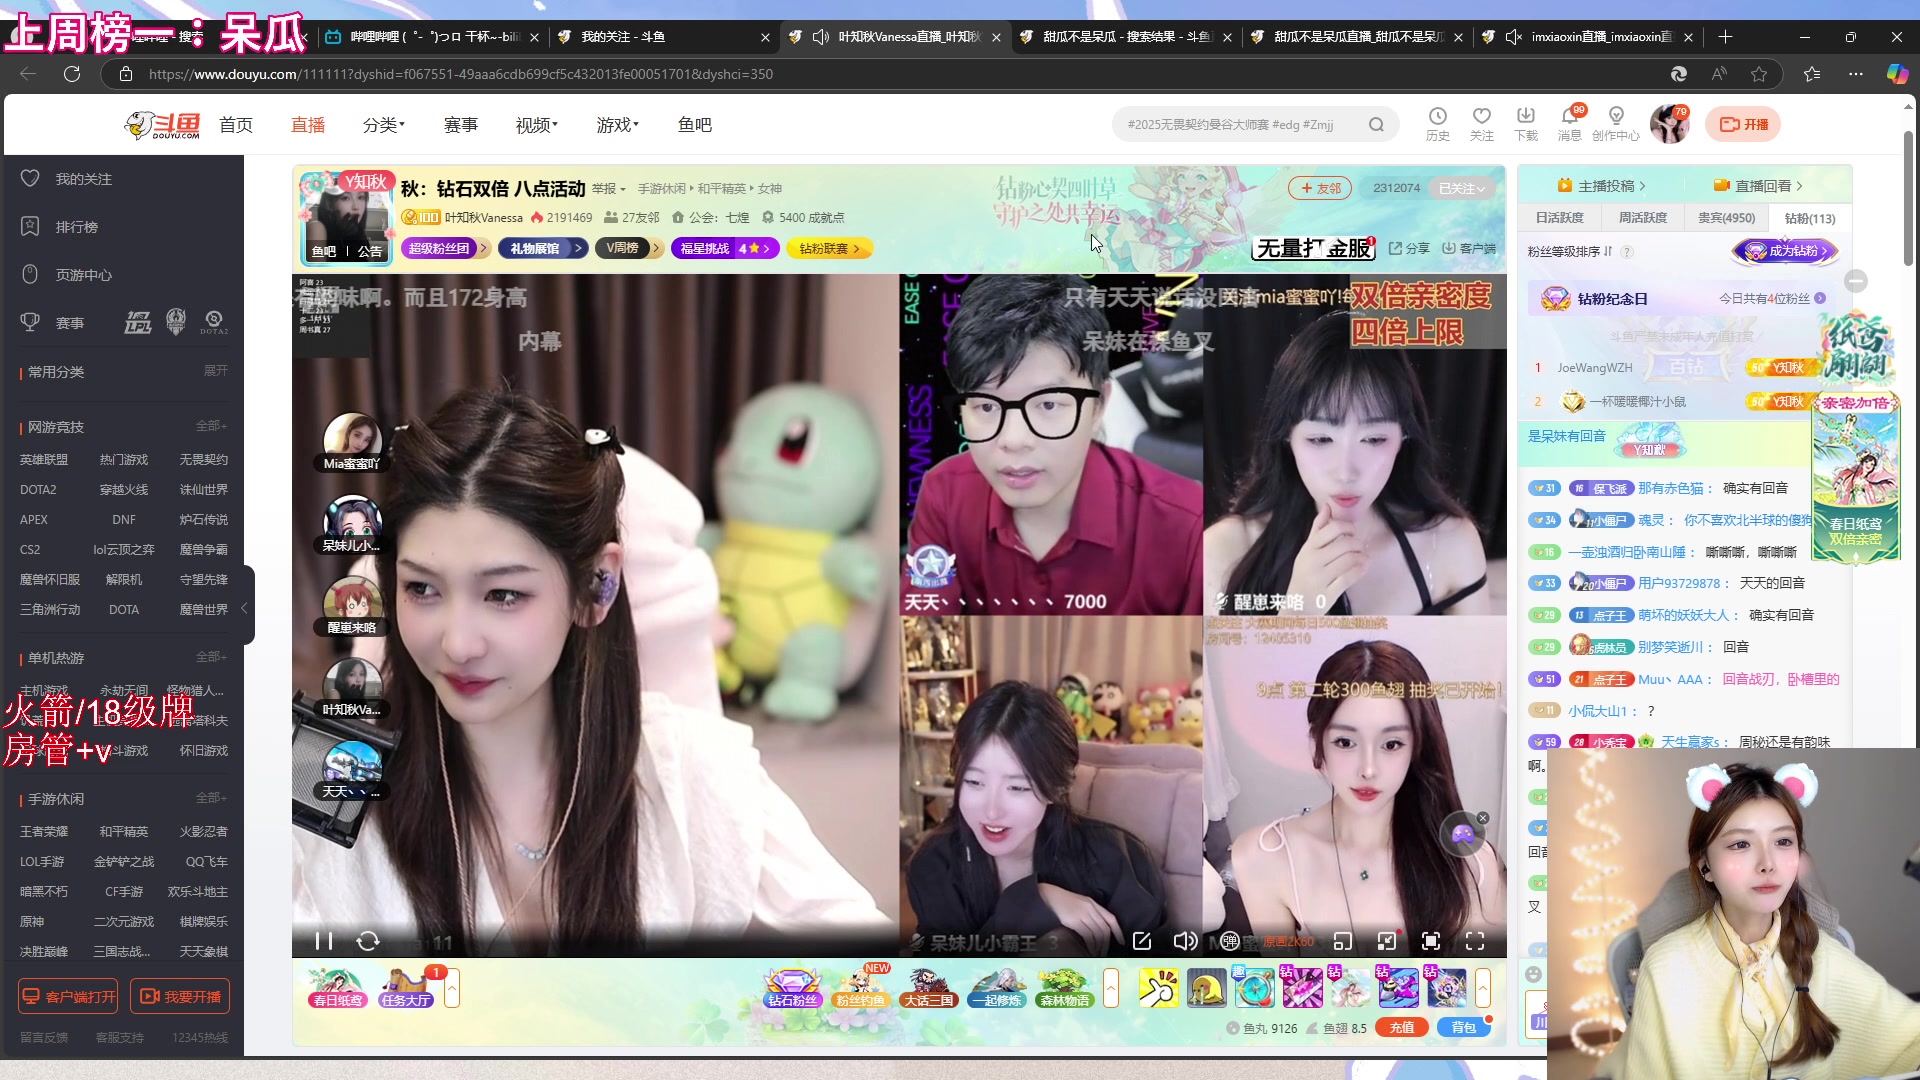Click the +友邻 button

[x=1320, y=188]
